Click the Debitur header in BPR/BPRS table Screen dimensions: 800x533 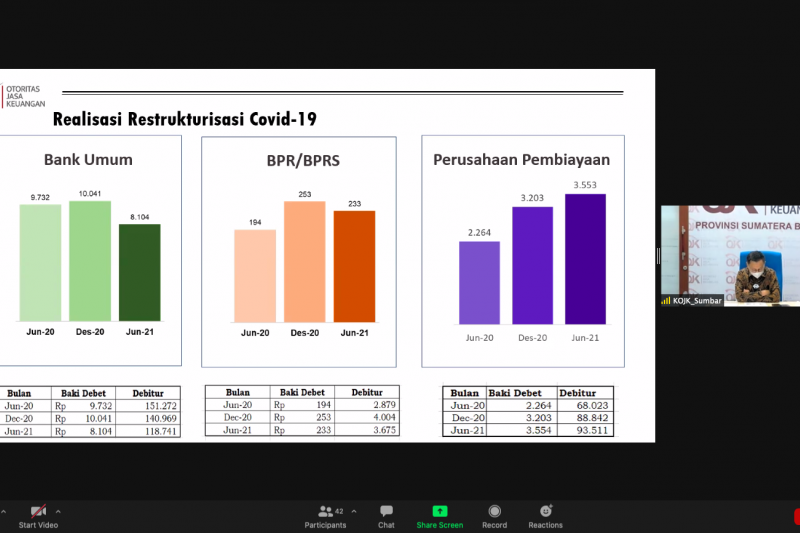[366, 393]
